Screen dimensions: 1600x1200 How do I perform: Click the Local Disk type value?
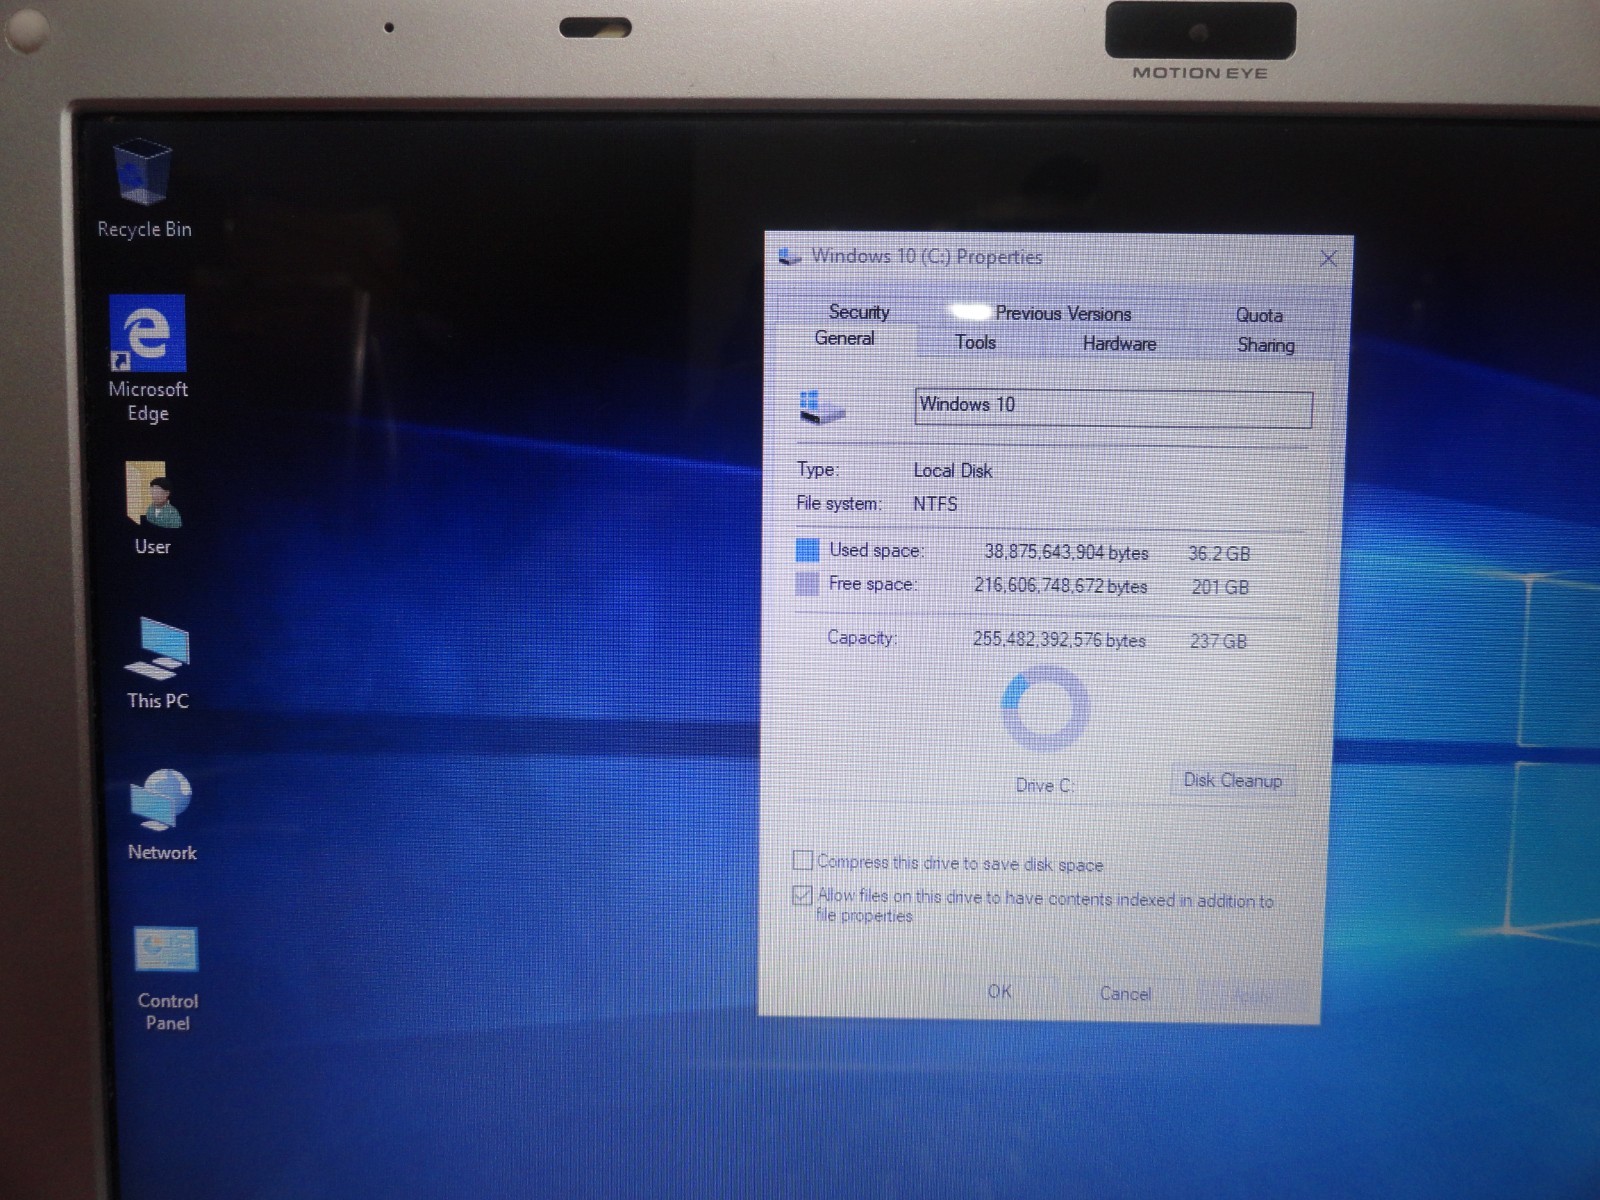tap(953, 470)
